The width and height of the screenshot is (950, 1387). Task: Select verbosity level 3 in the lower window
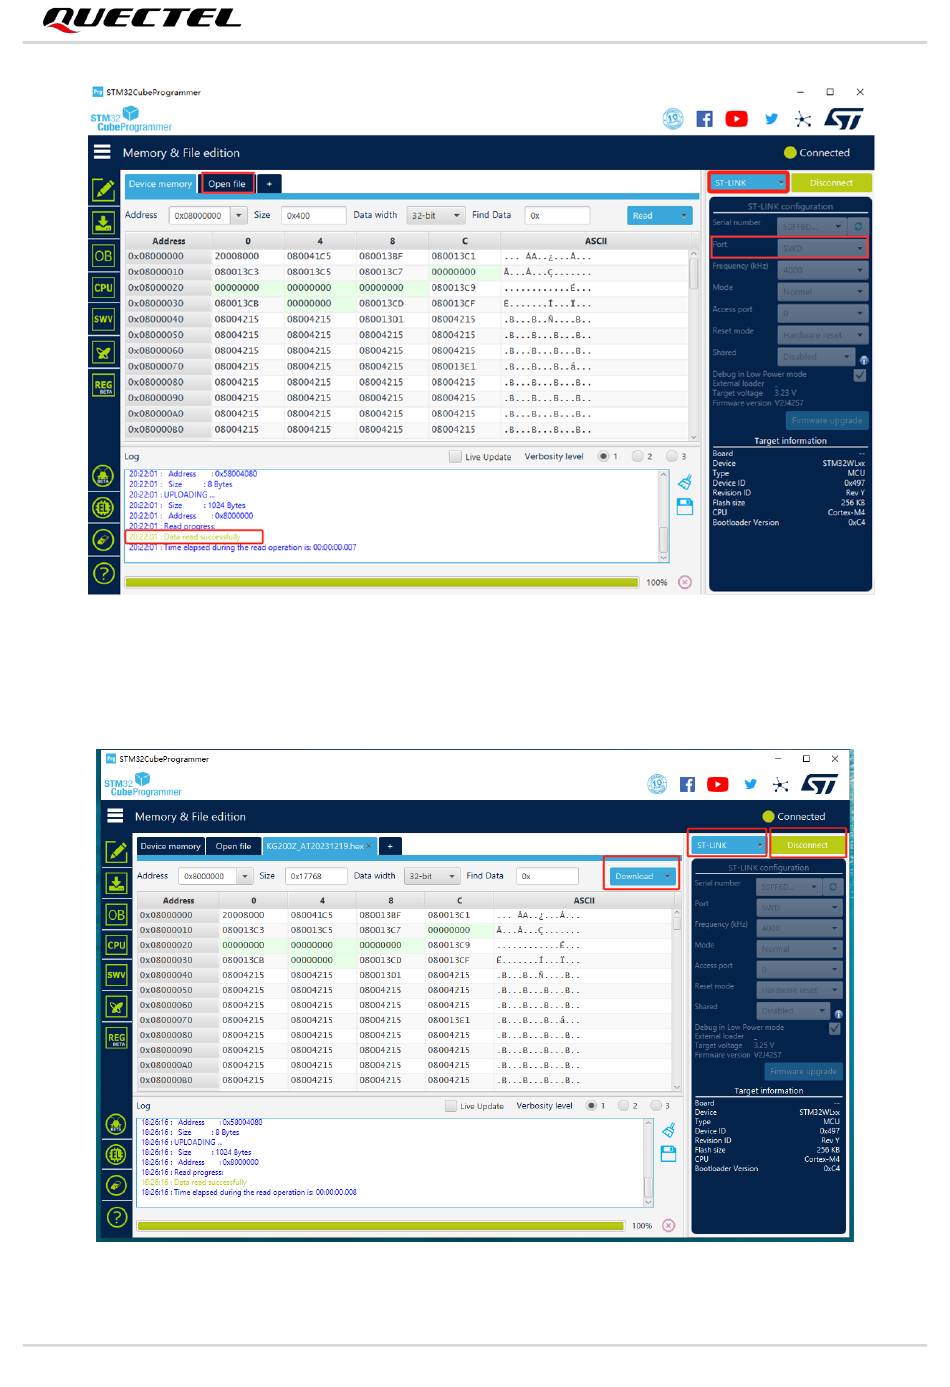click(656, 1106)
